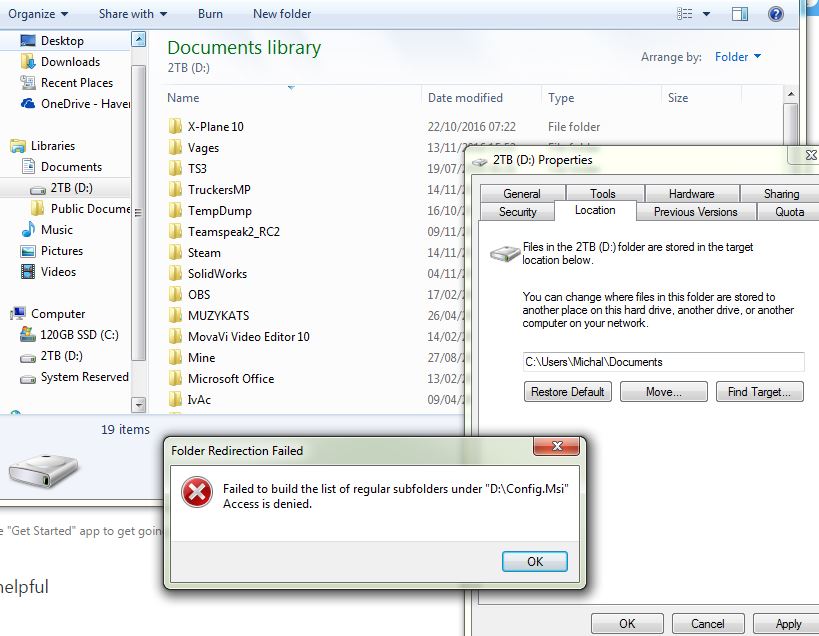
Task: Open the Organize menu
Action: tap(38, 14)
